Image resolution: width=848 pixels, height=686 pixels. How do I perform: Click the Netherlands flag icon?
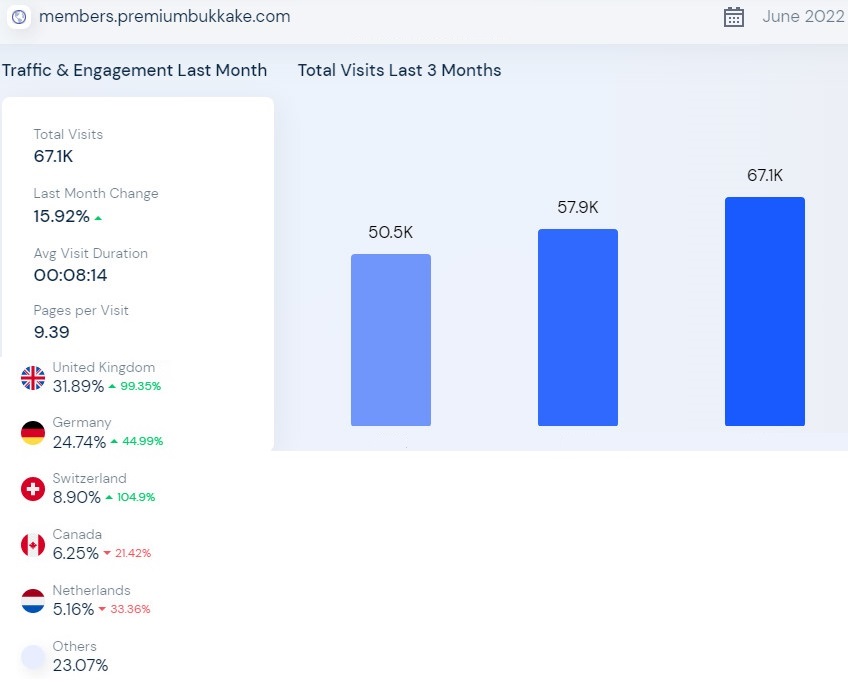coord(31,601)
